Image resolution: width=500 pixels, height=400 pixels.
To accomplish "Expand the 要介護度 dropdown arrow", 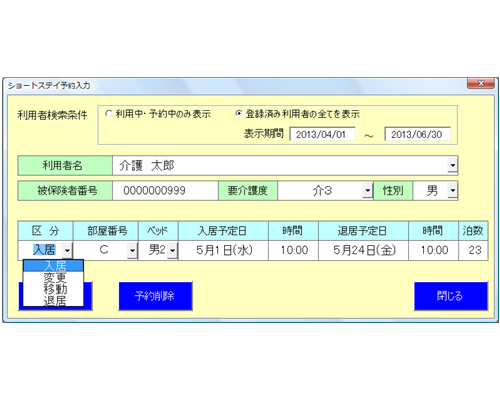I will click(x=367, y=191).
